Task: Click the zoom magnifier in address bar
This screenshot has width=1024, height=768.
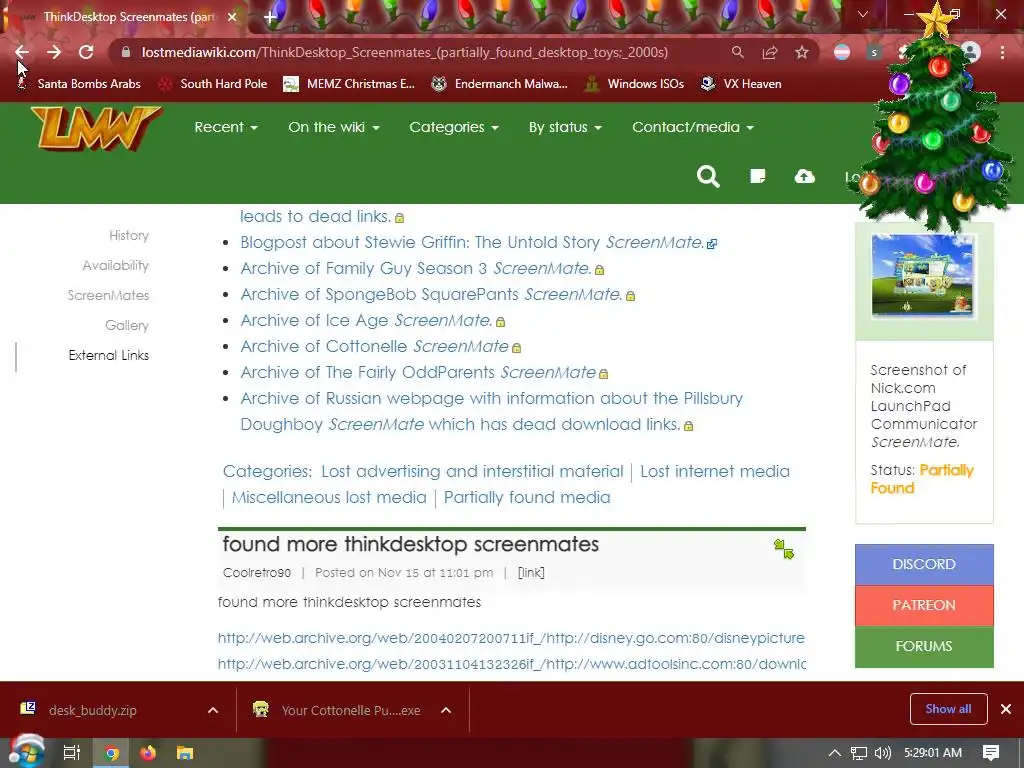Action: pos(737,52)
